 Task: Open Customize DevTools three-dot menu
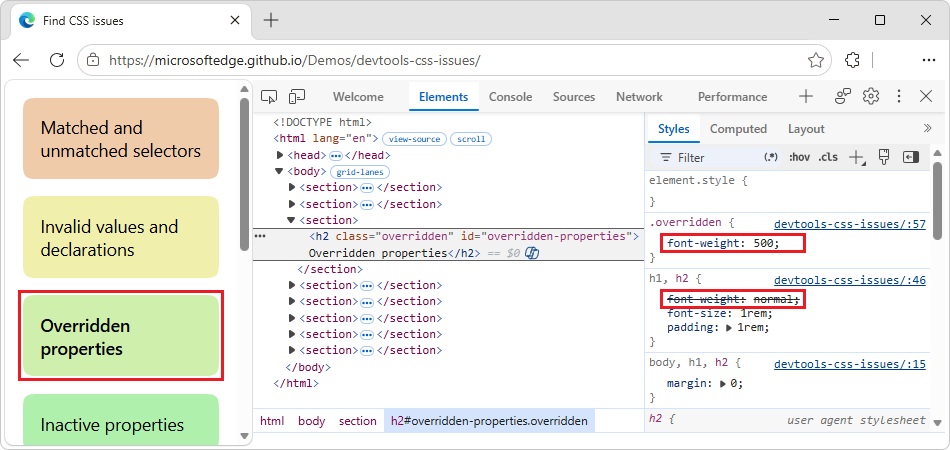[x=899, y=96]
